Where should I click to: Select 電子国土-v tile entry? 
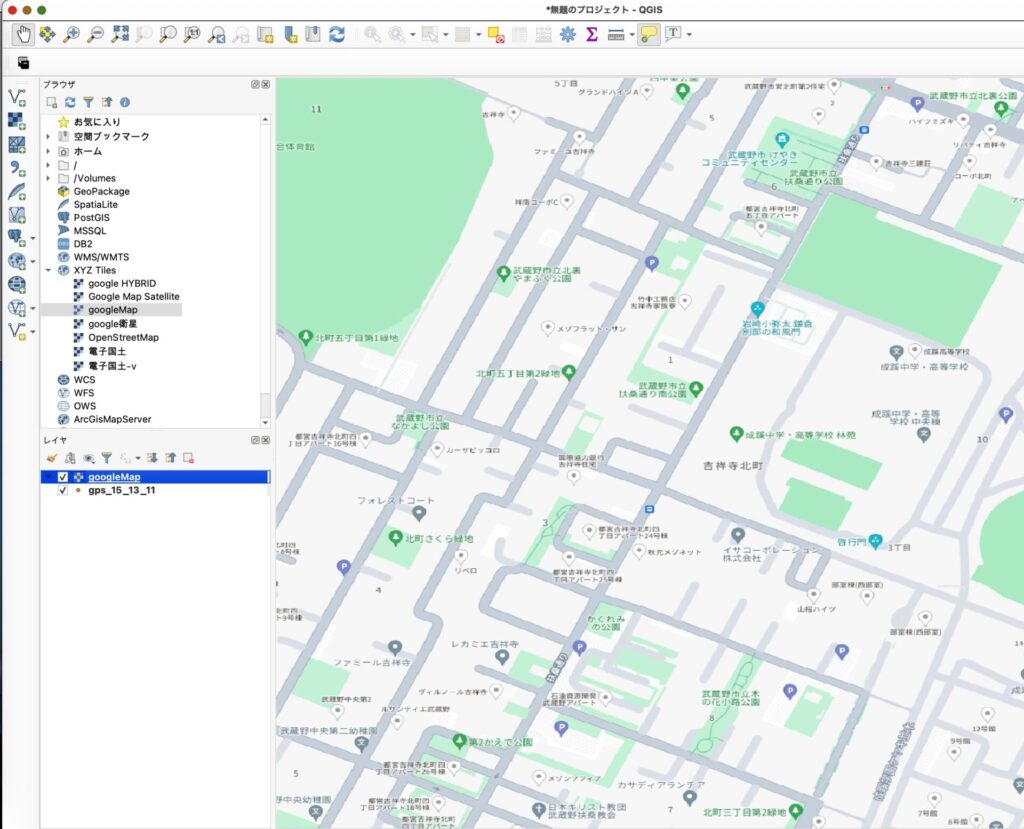[x=112, y=366]
